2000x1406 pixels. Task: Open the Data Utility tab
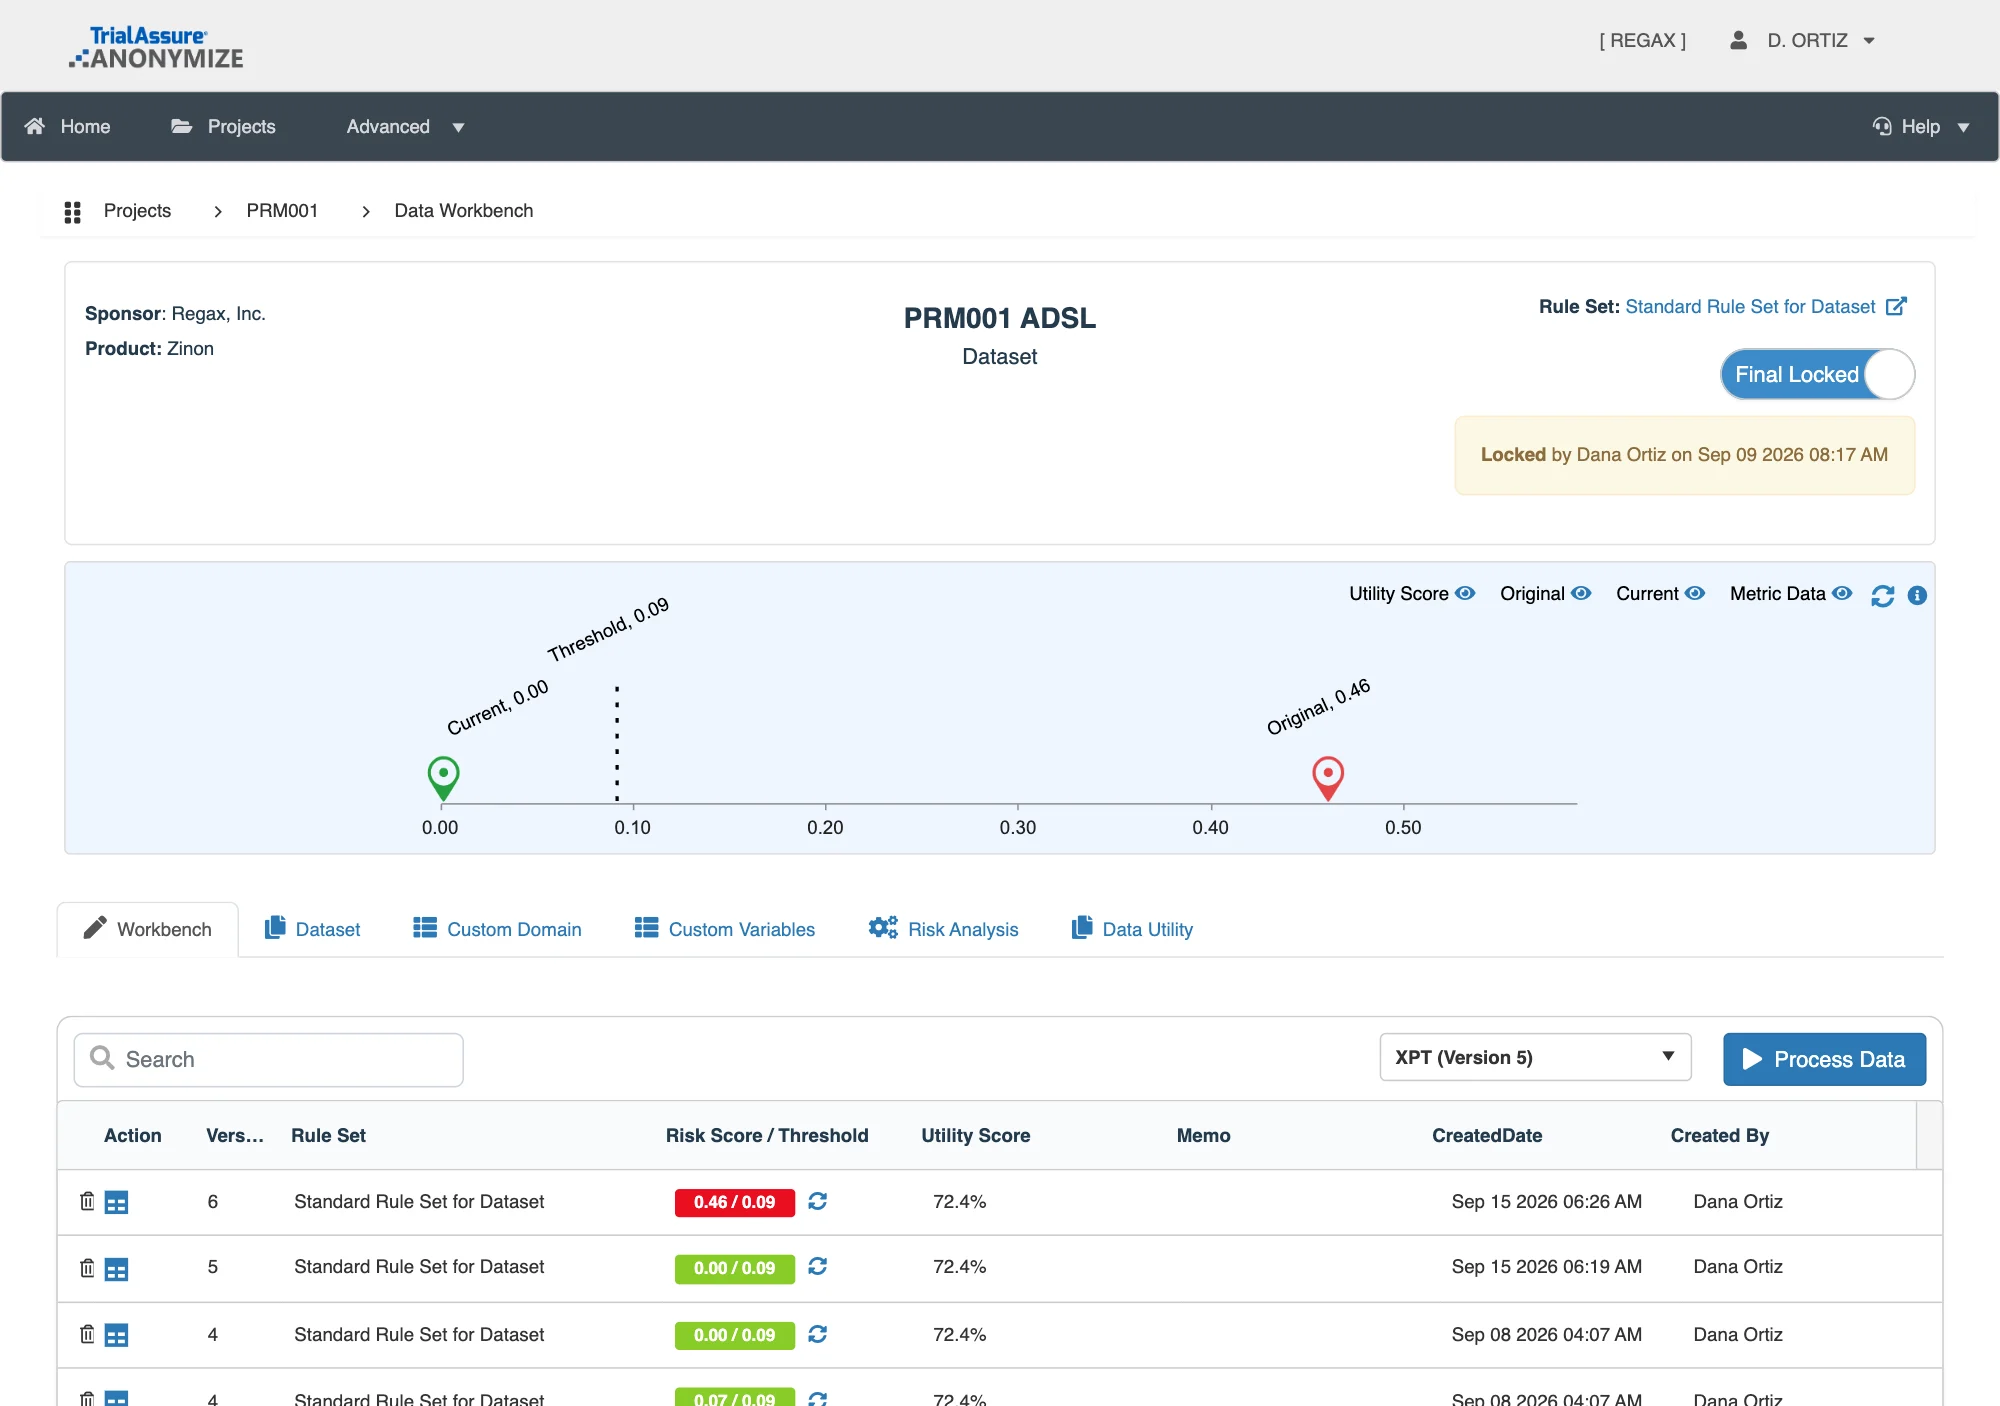click(1132, 929)
